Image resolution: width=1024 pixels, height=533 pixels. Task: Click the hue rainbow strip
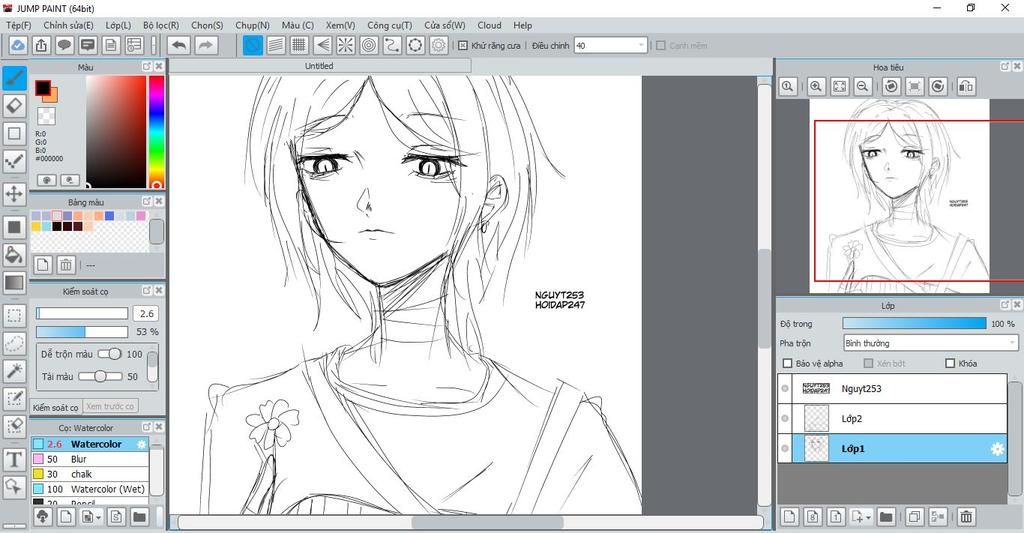[156, 132]
